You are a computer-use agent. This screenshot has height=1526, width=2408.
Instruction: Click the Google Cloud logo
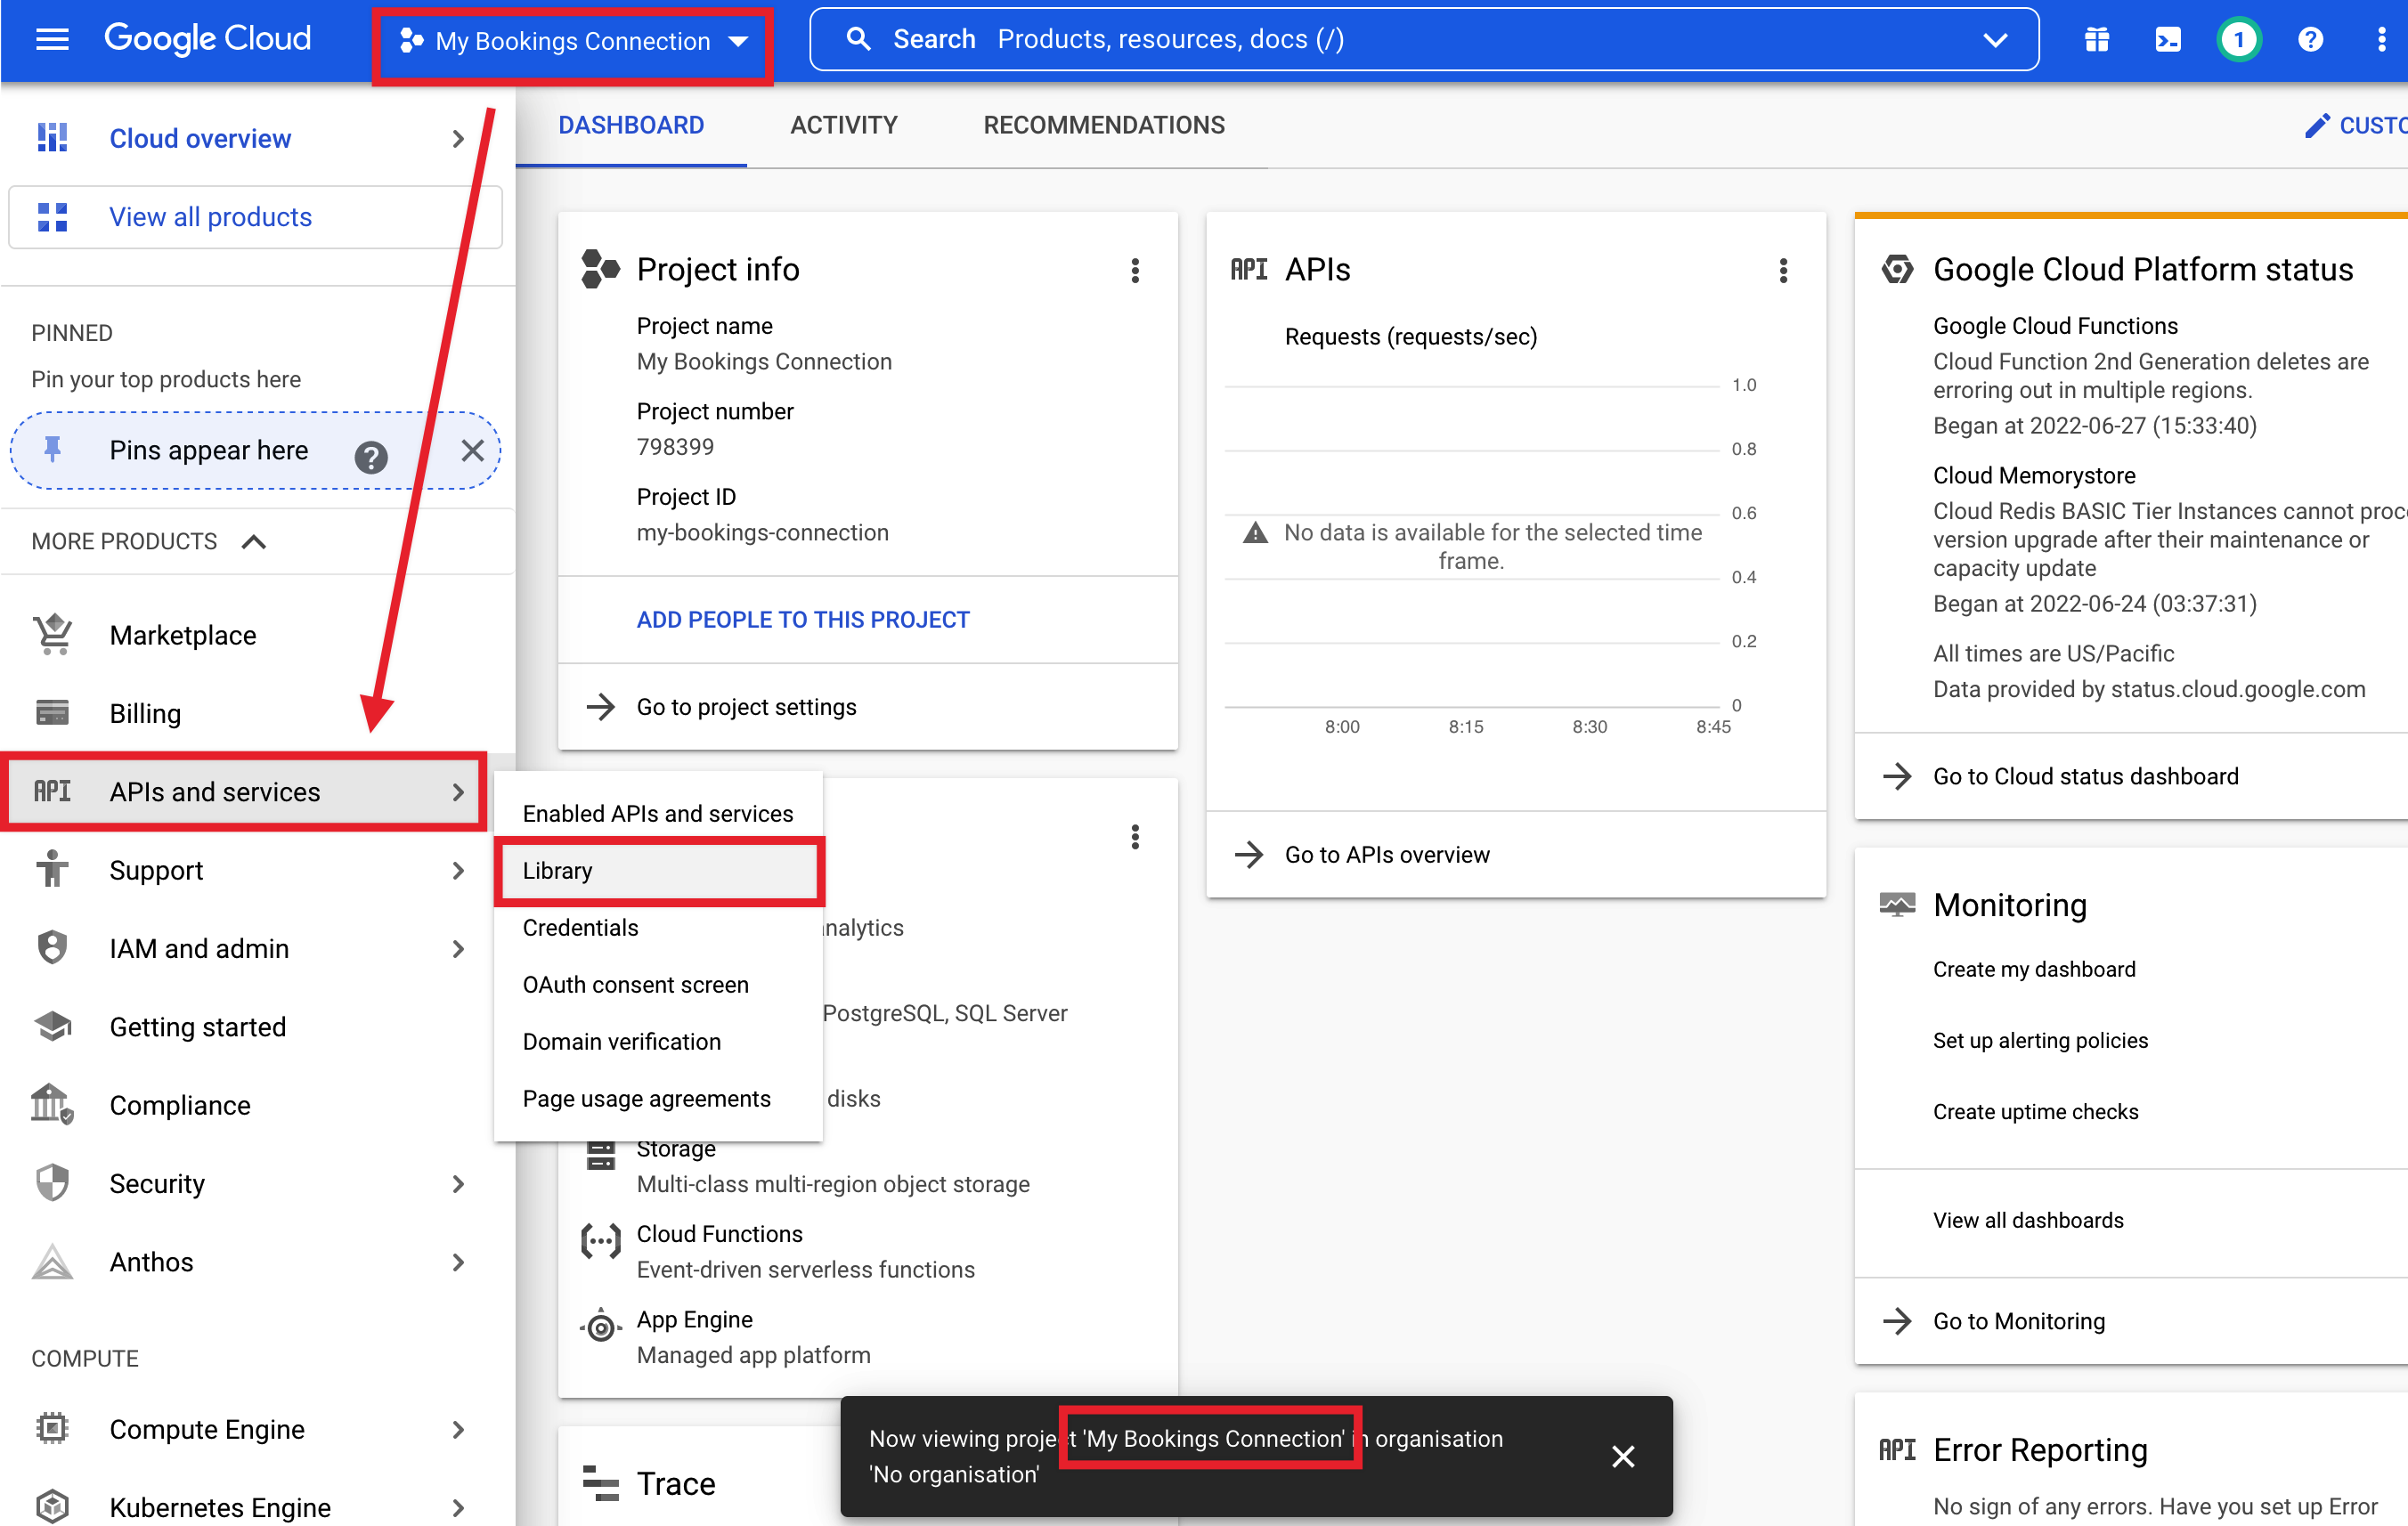click(x=208, y=39)
